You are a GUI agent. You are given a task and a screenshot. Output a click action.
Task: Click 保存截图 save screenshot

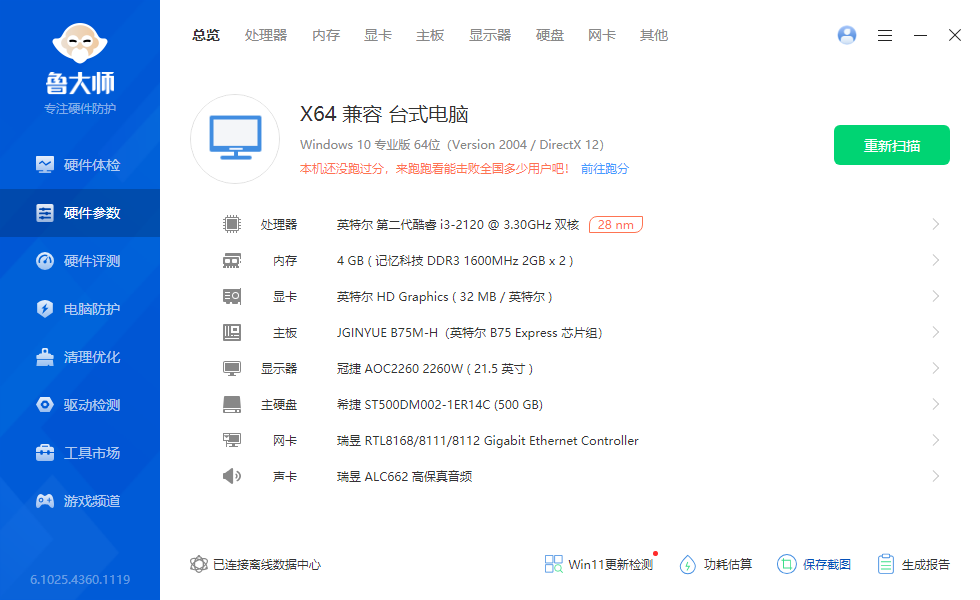pos(815,564)
